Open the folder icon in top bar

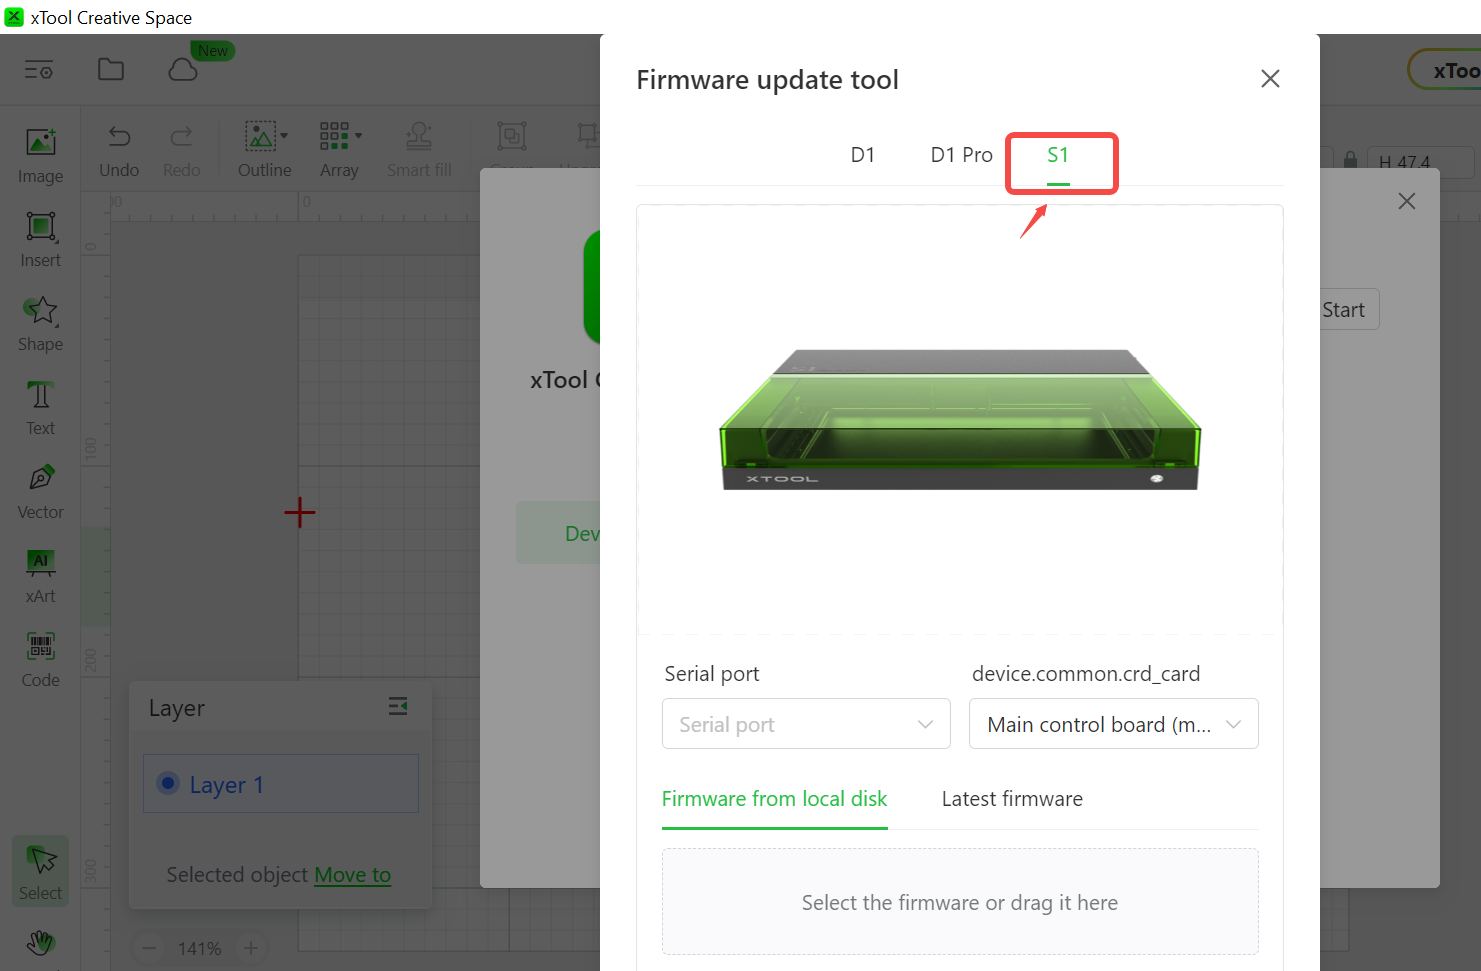point(111,69)
